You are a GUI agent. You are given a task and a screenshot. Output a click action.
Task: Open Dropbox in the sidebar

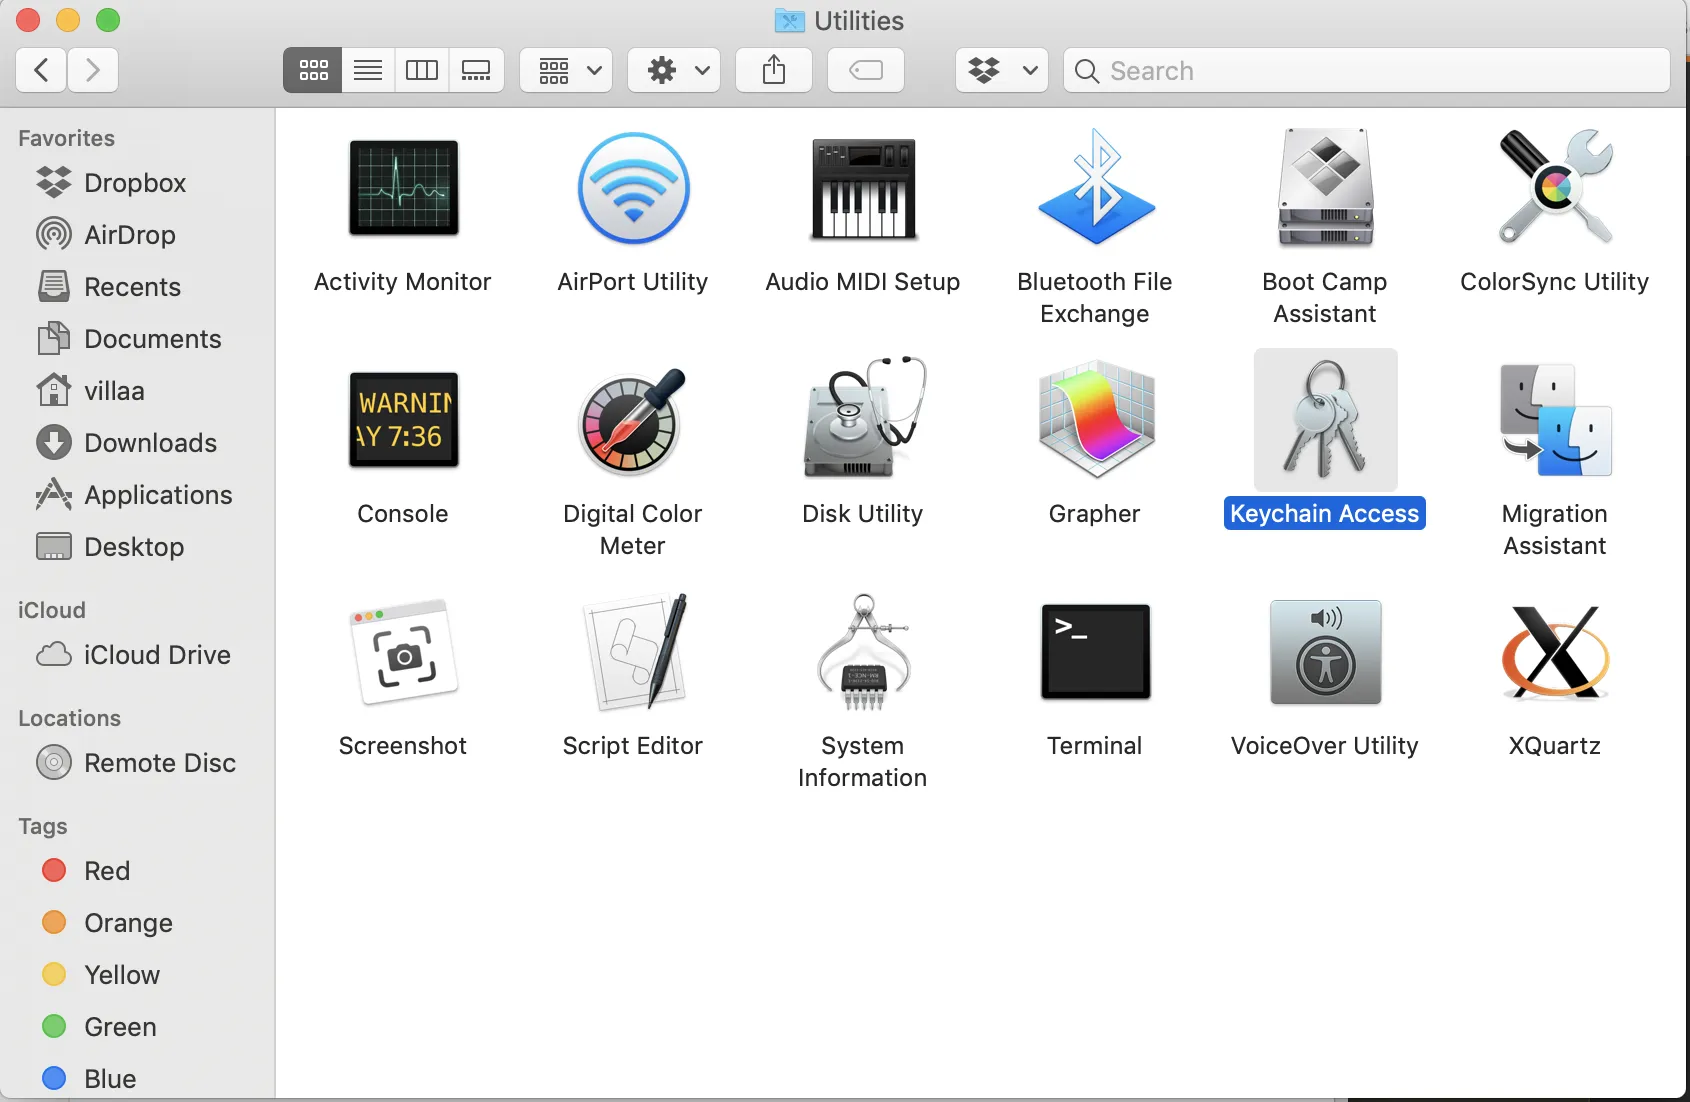(x=137, y=183)
